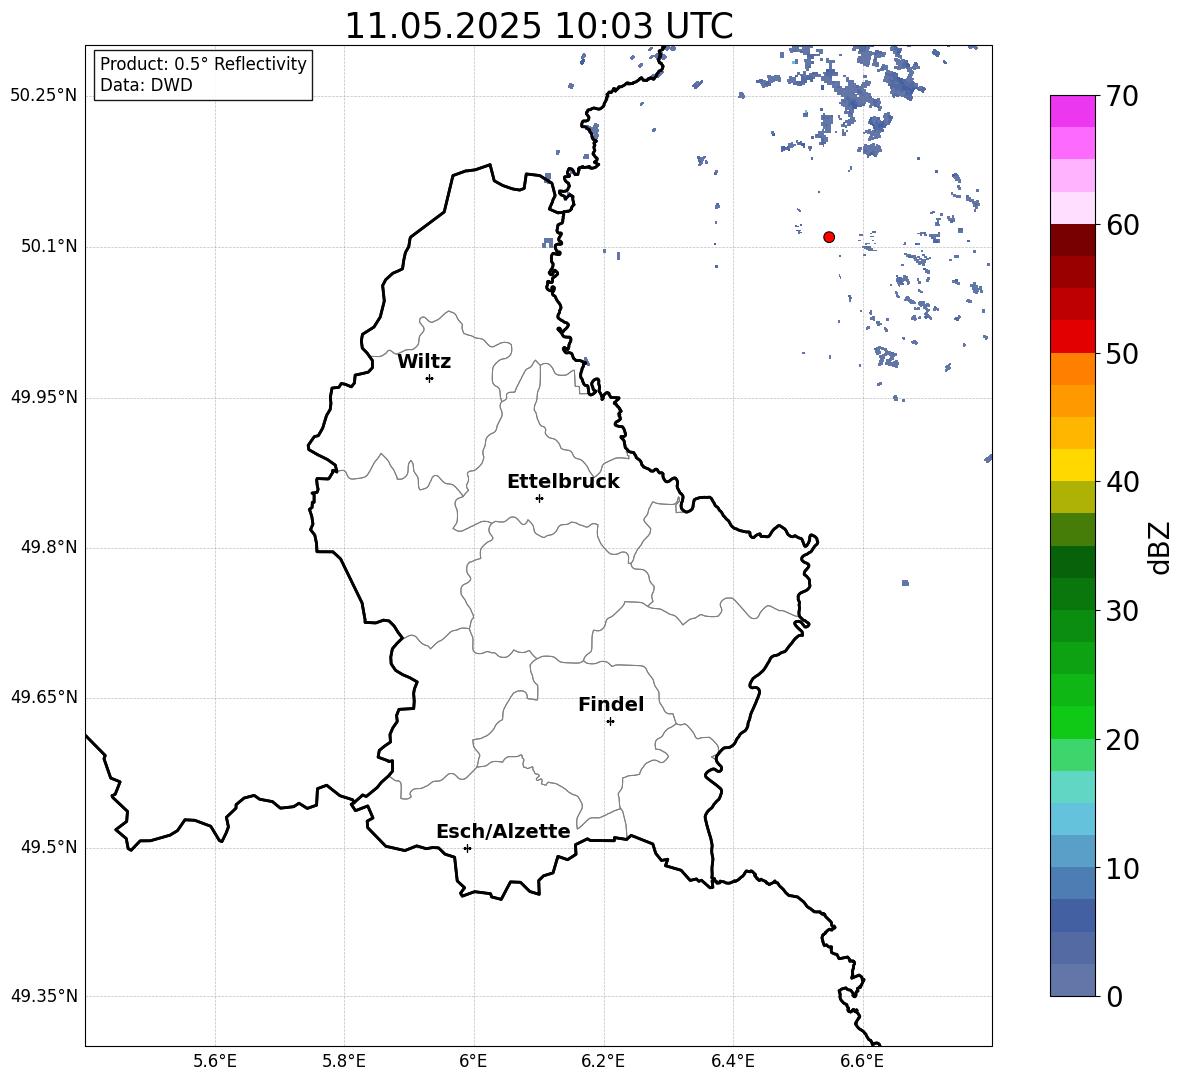Click the Ettelbruck plus marker
This screenshot has width=1184, height=1081.
pyautogui.click(x=539, y=498)
